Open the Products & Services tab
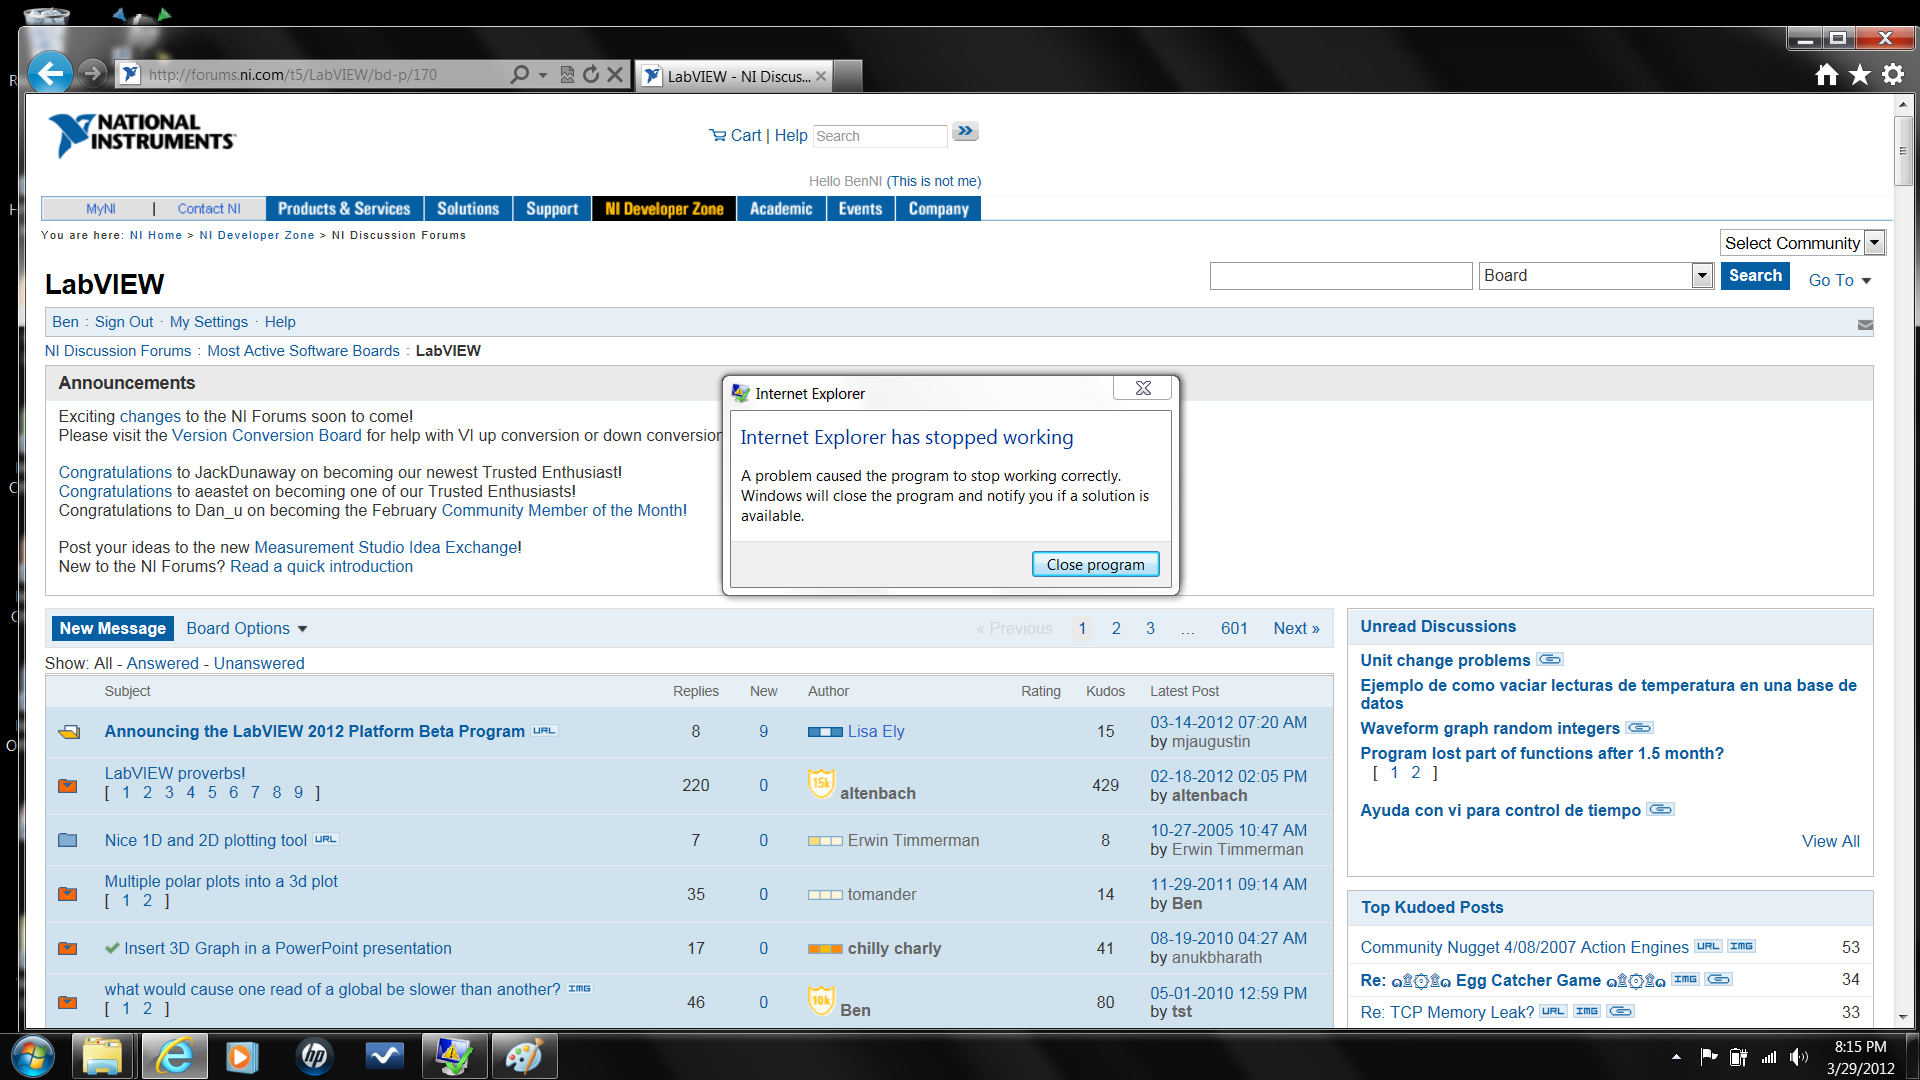Screen dimensions: 1920x1080 click(344, 209)
